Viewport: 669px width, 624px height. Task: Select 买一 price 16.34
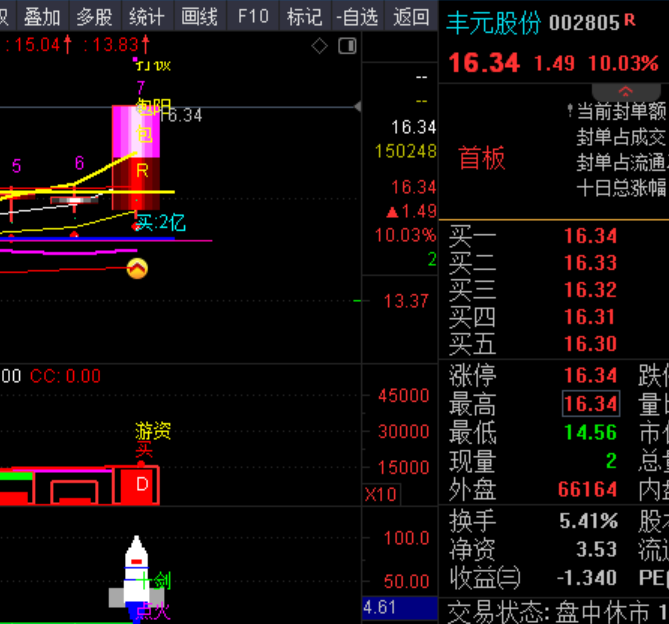point(590,236)
